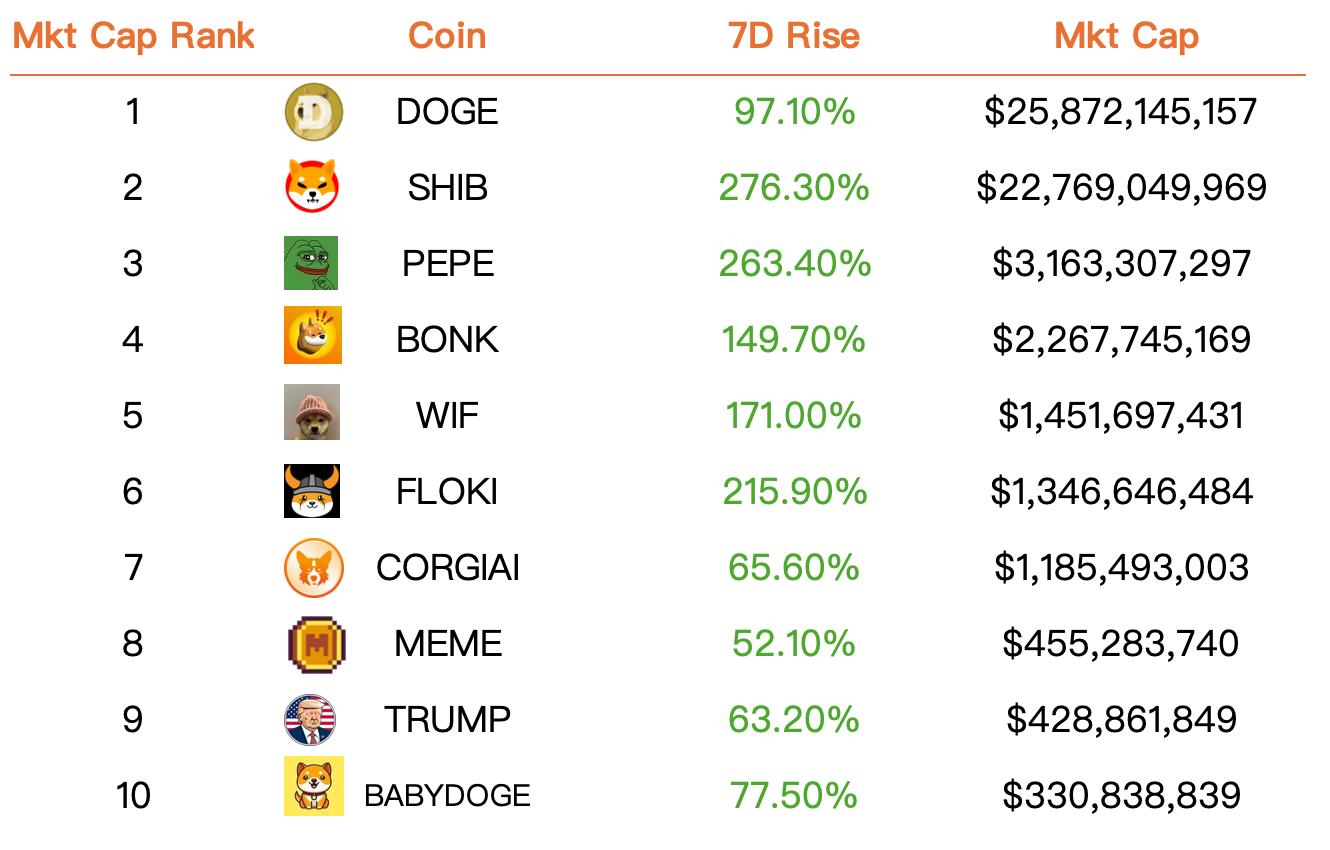Click the SHIB shiba logo icon
The width and height of the screenshot is (1330, 850).
pos(313,187)
